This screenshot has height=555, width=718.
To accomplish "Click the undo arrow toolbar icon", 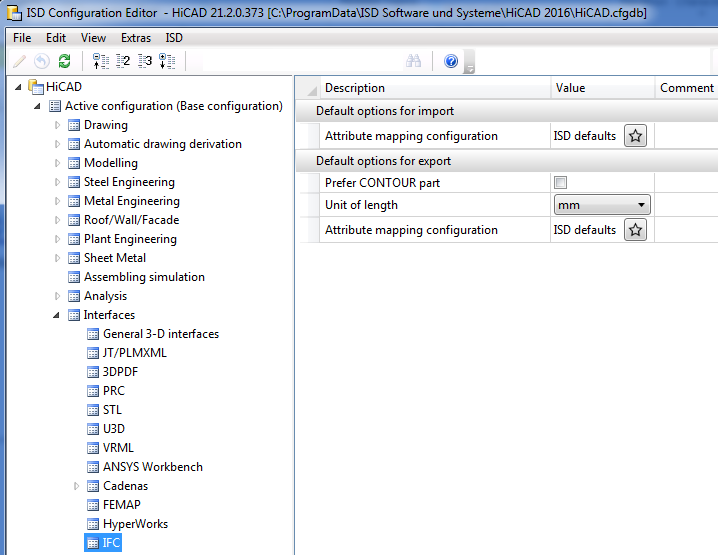I will [42, 61].
